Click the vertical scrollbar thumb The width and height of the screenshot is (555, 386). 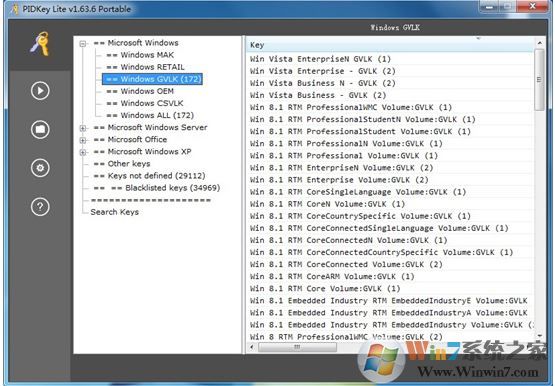(x=539, y=80)
